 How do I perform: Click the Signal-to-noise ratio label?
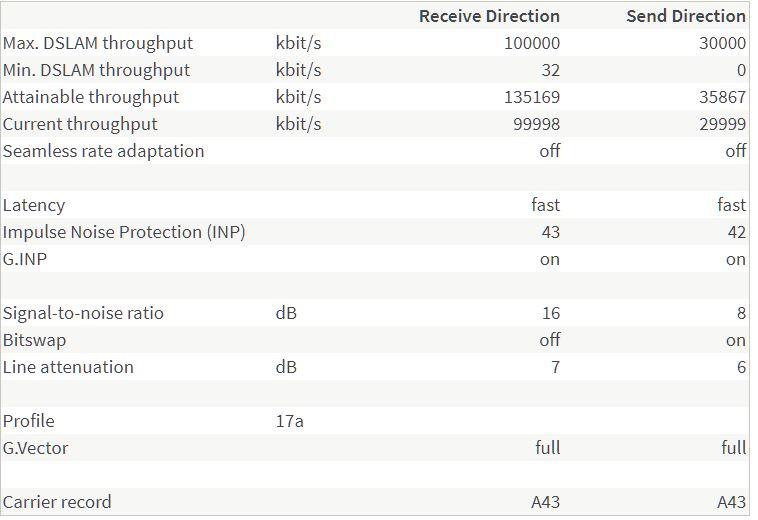83,313
